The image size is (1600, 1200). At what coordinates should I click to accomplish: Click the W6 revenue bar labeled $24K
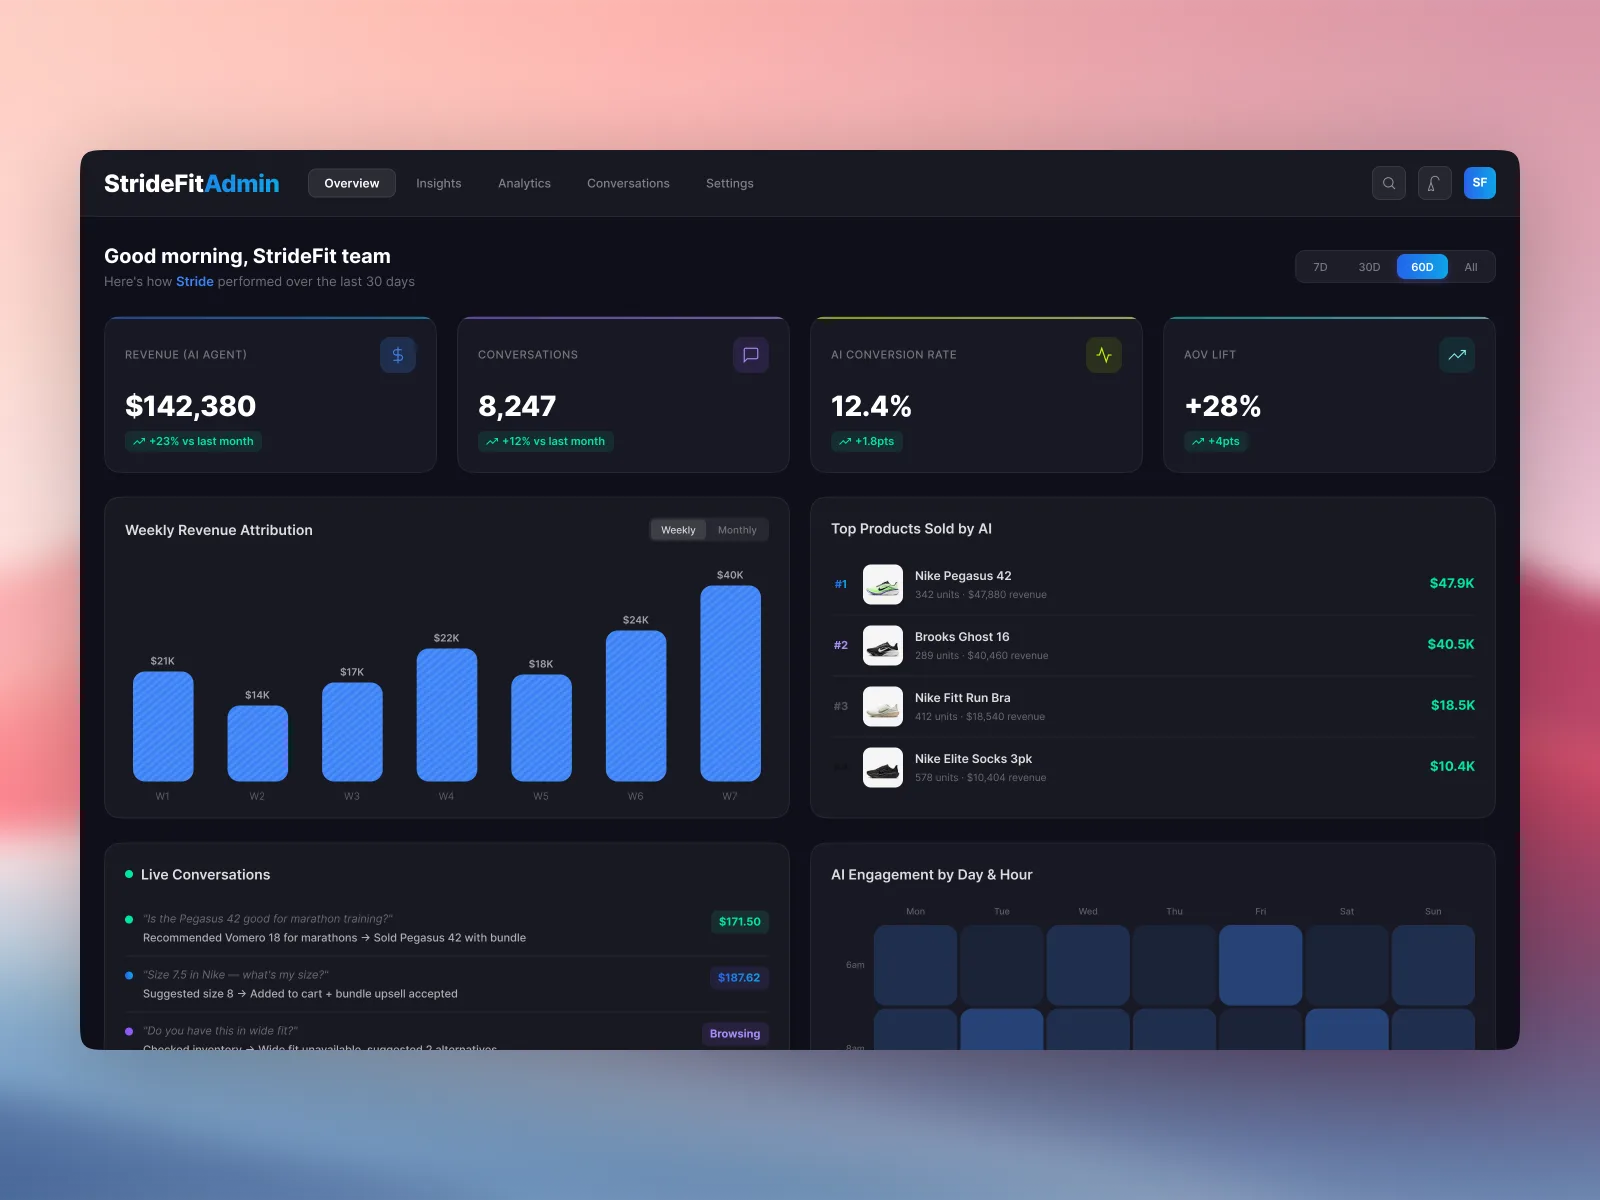point(636,706)
